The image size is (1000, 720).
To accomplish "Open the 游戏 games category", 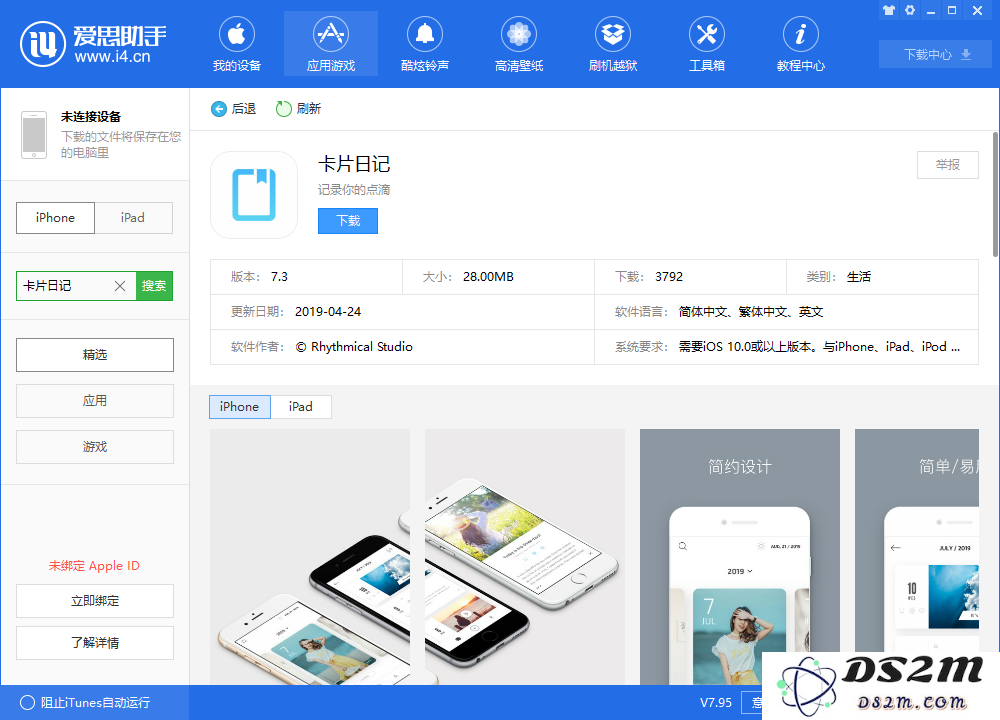I will [95, 446].
